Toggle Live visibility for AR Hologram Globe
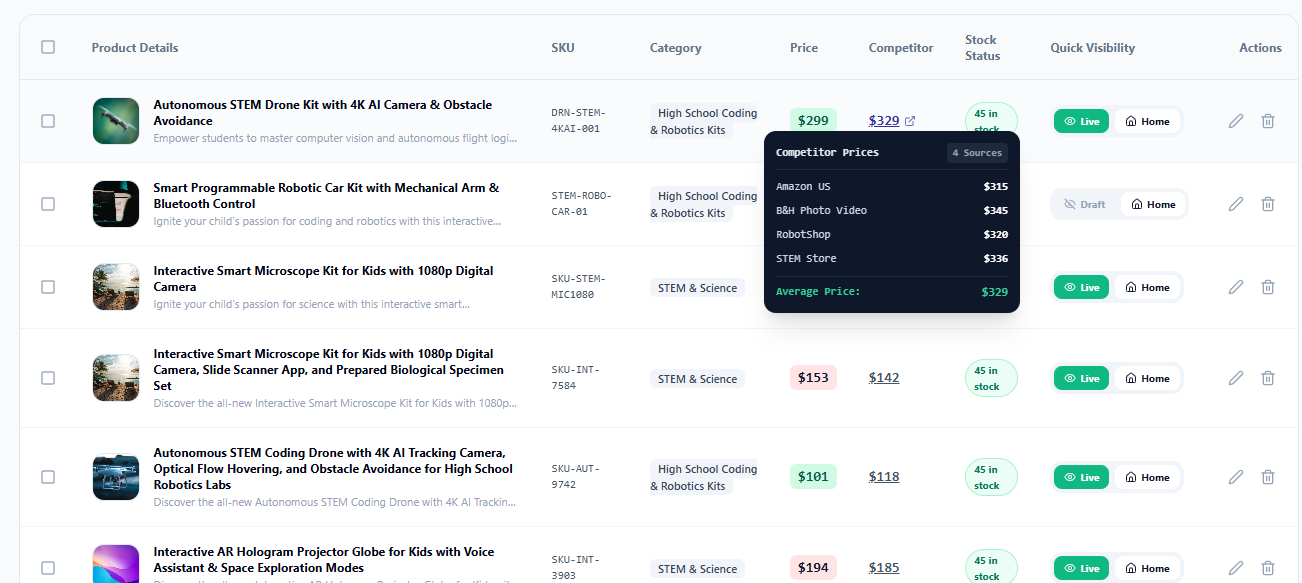This screenshot has width=1302, height=583. click(1081, 568)
